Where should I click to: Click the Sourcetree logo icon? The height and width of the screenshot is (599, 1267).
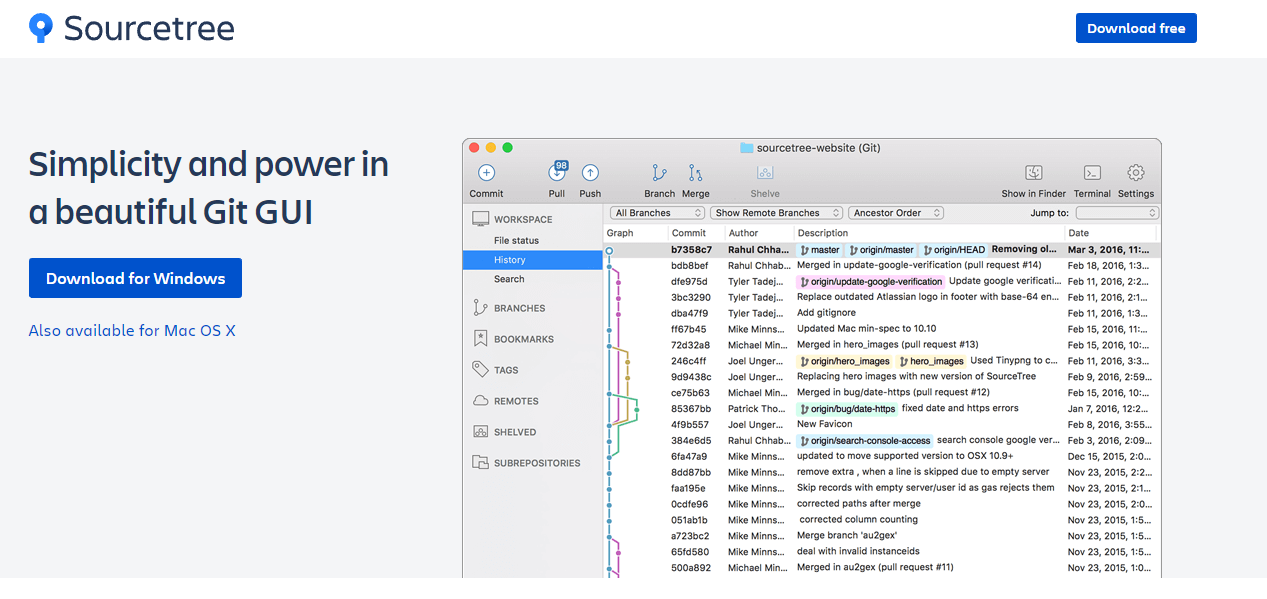41,28
